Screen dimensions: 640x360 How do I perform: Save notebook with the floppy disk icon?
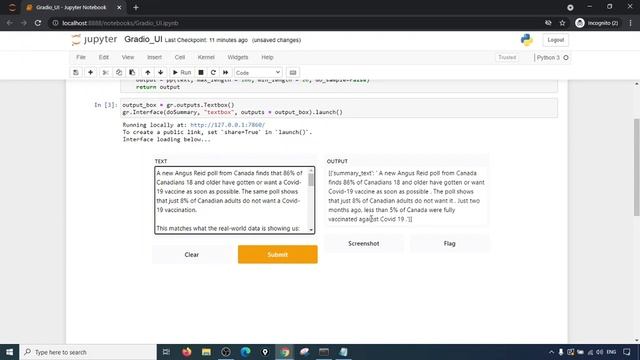click(x=76, y=73)
